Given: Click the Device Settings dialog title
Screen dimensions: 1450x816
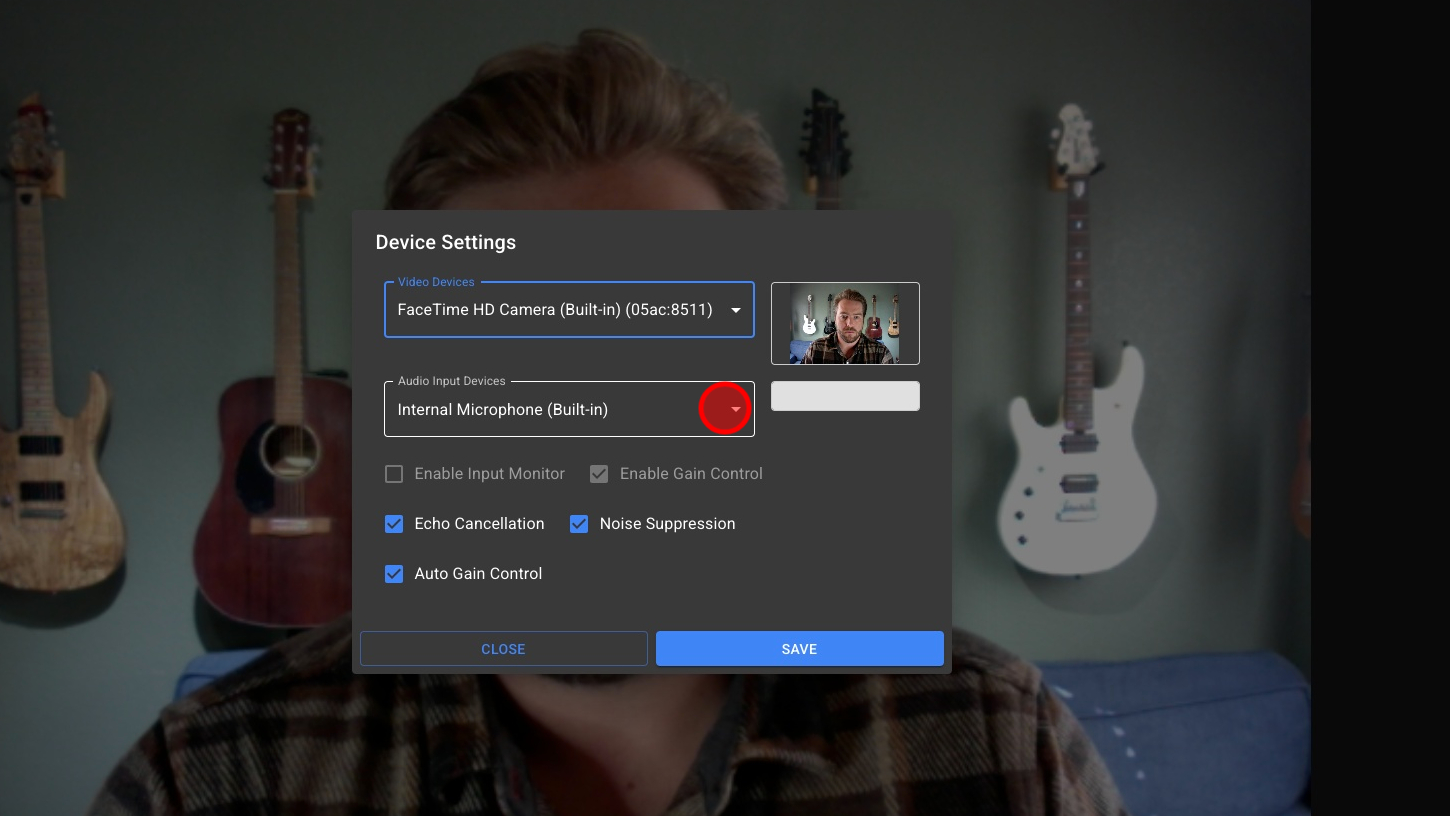Looking at the screenshot, I should point(446,242).
